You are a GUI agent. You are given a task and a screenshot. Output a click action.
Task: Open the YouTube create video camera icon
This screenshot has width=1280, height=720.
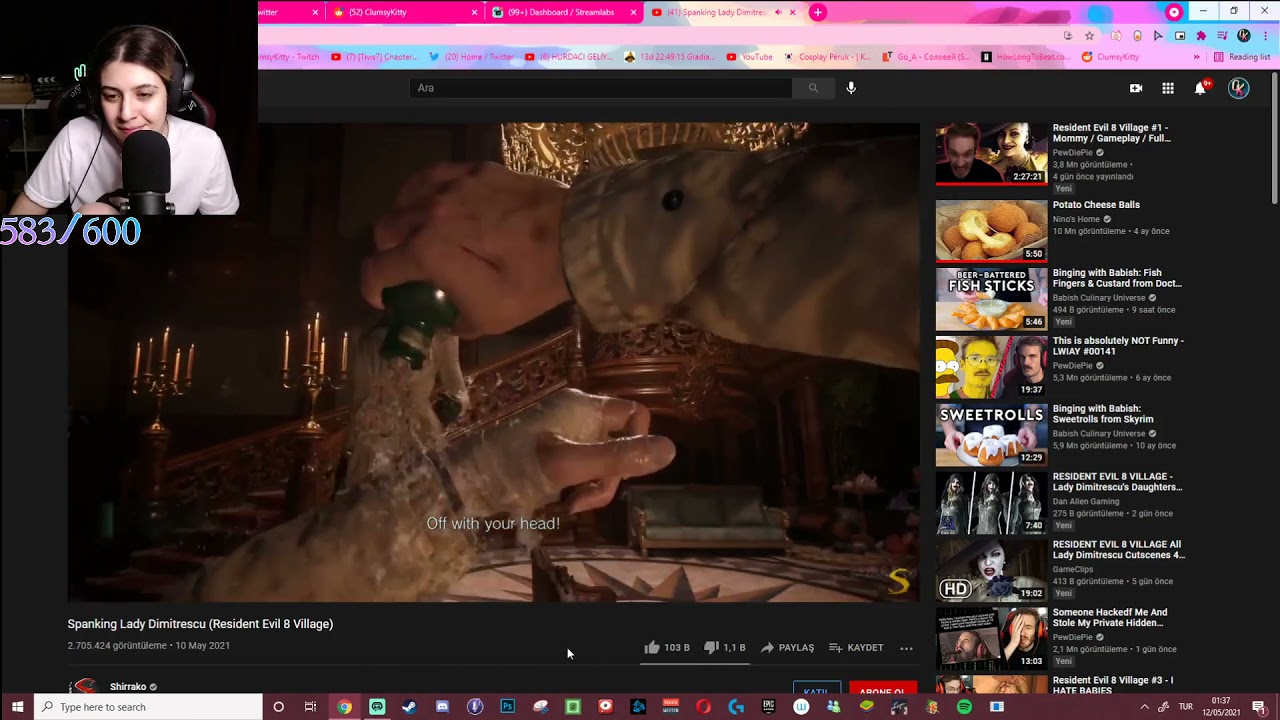pos(1136,88)
